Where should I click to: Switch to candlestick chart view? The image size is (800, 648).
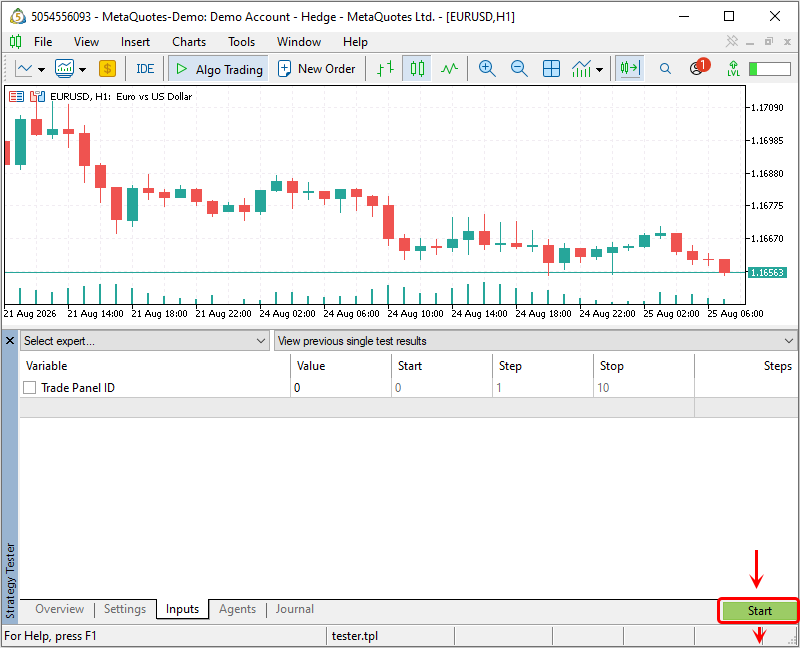pos(417,68)
